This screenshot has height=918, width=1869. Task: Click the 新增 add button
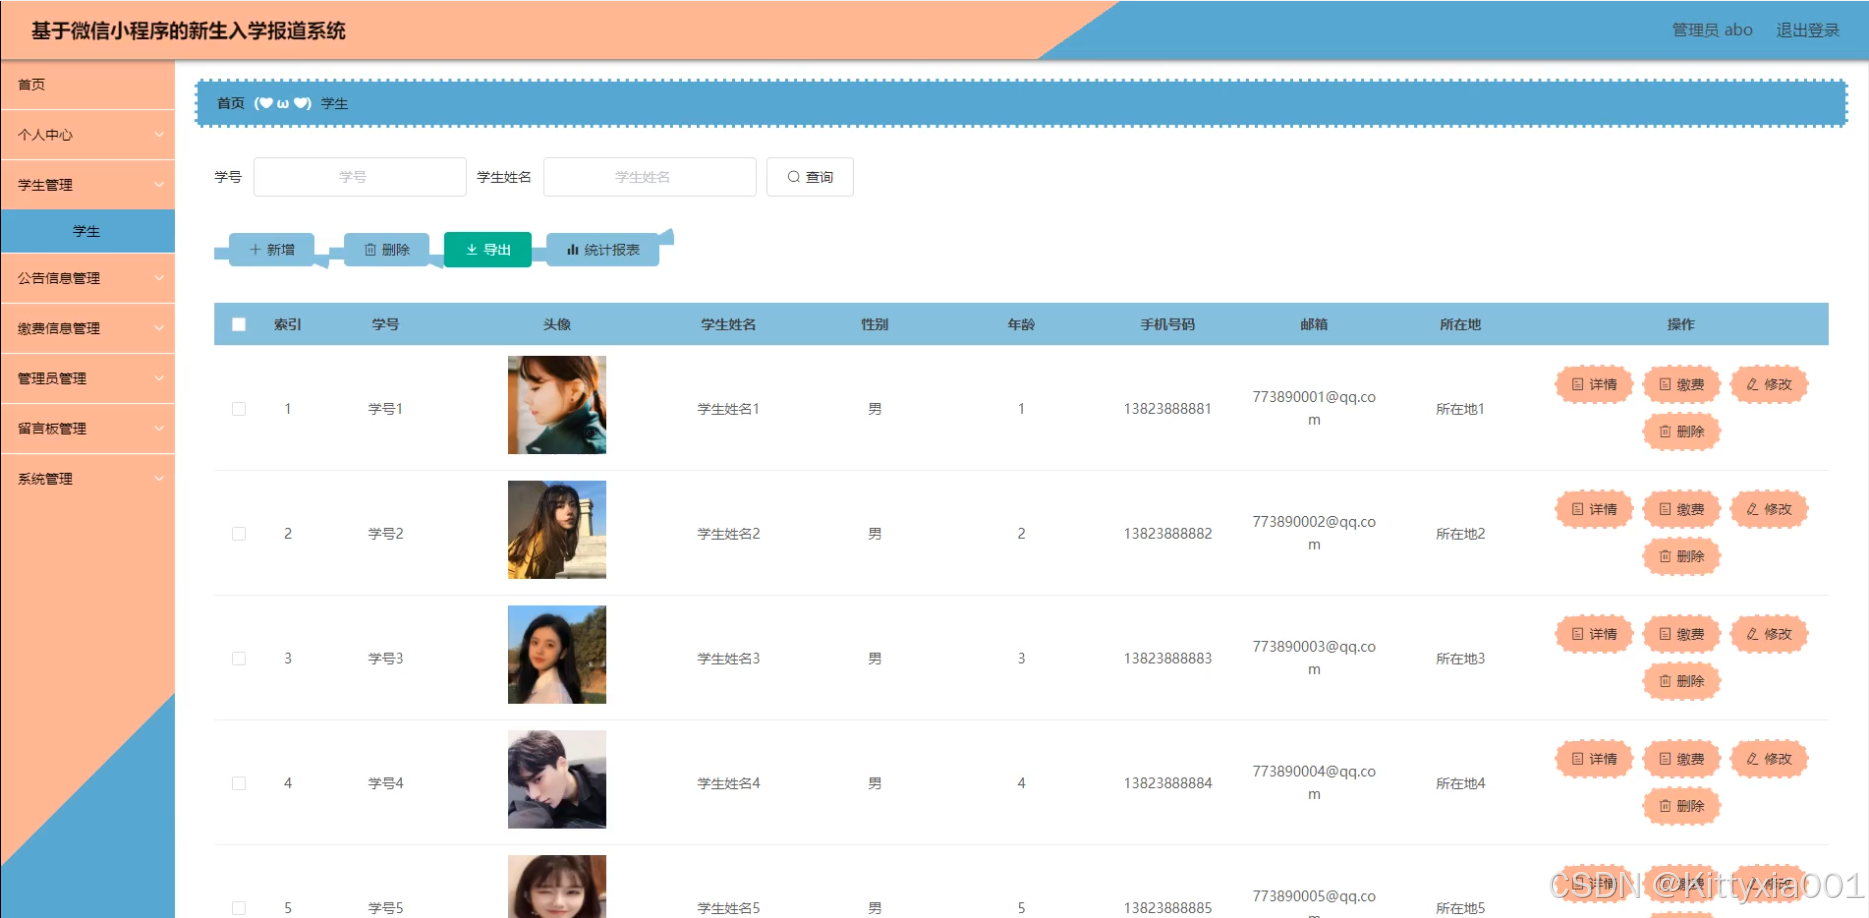click(272, 250)
